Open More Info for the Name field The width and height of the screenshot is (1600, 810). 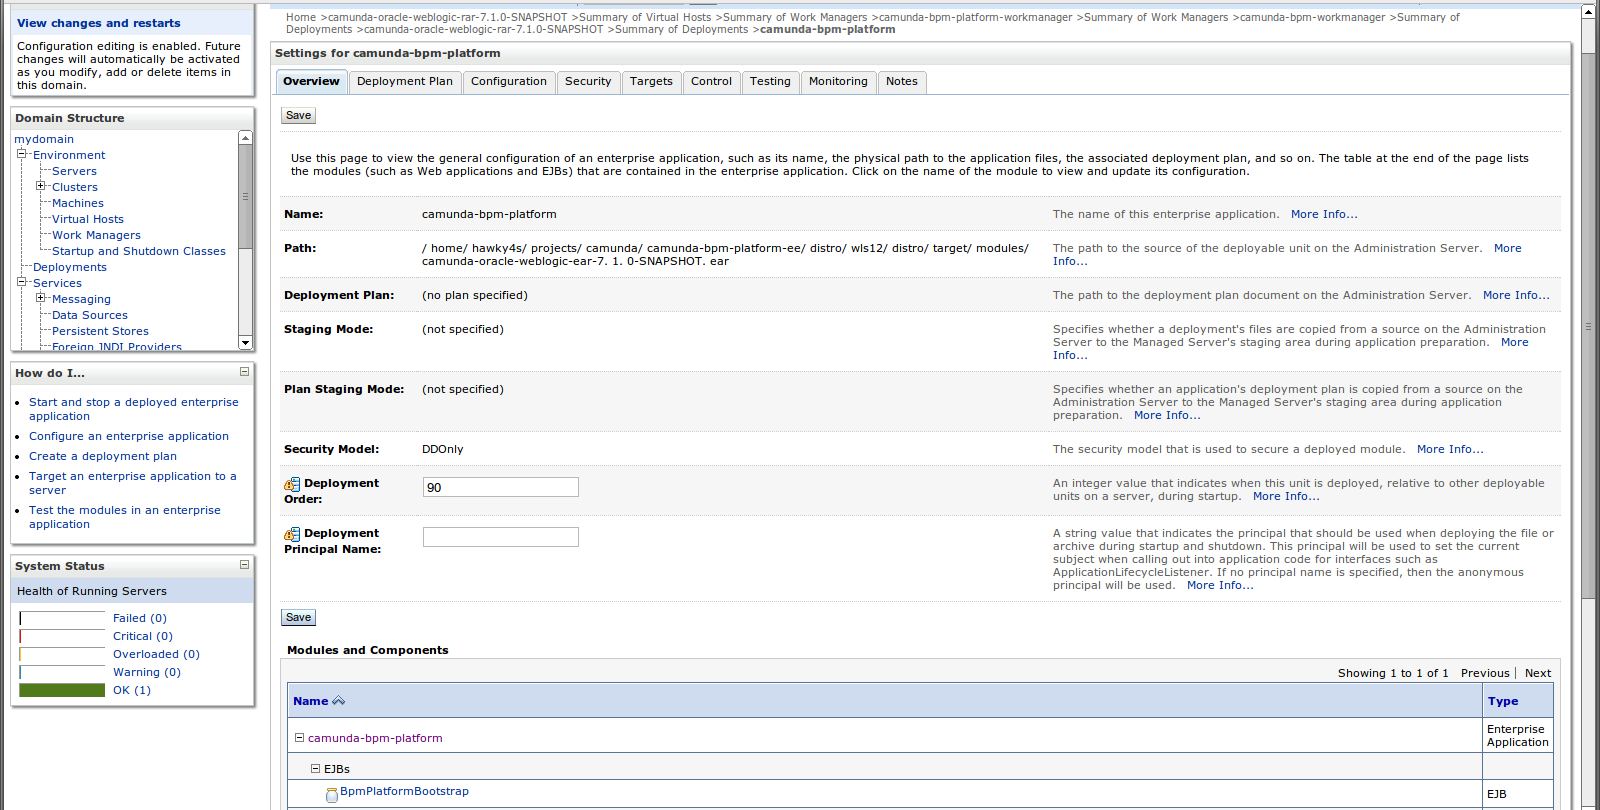[x=1324, y=214]
